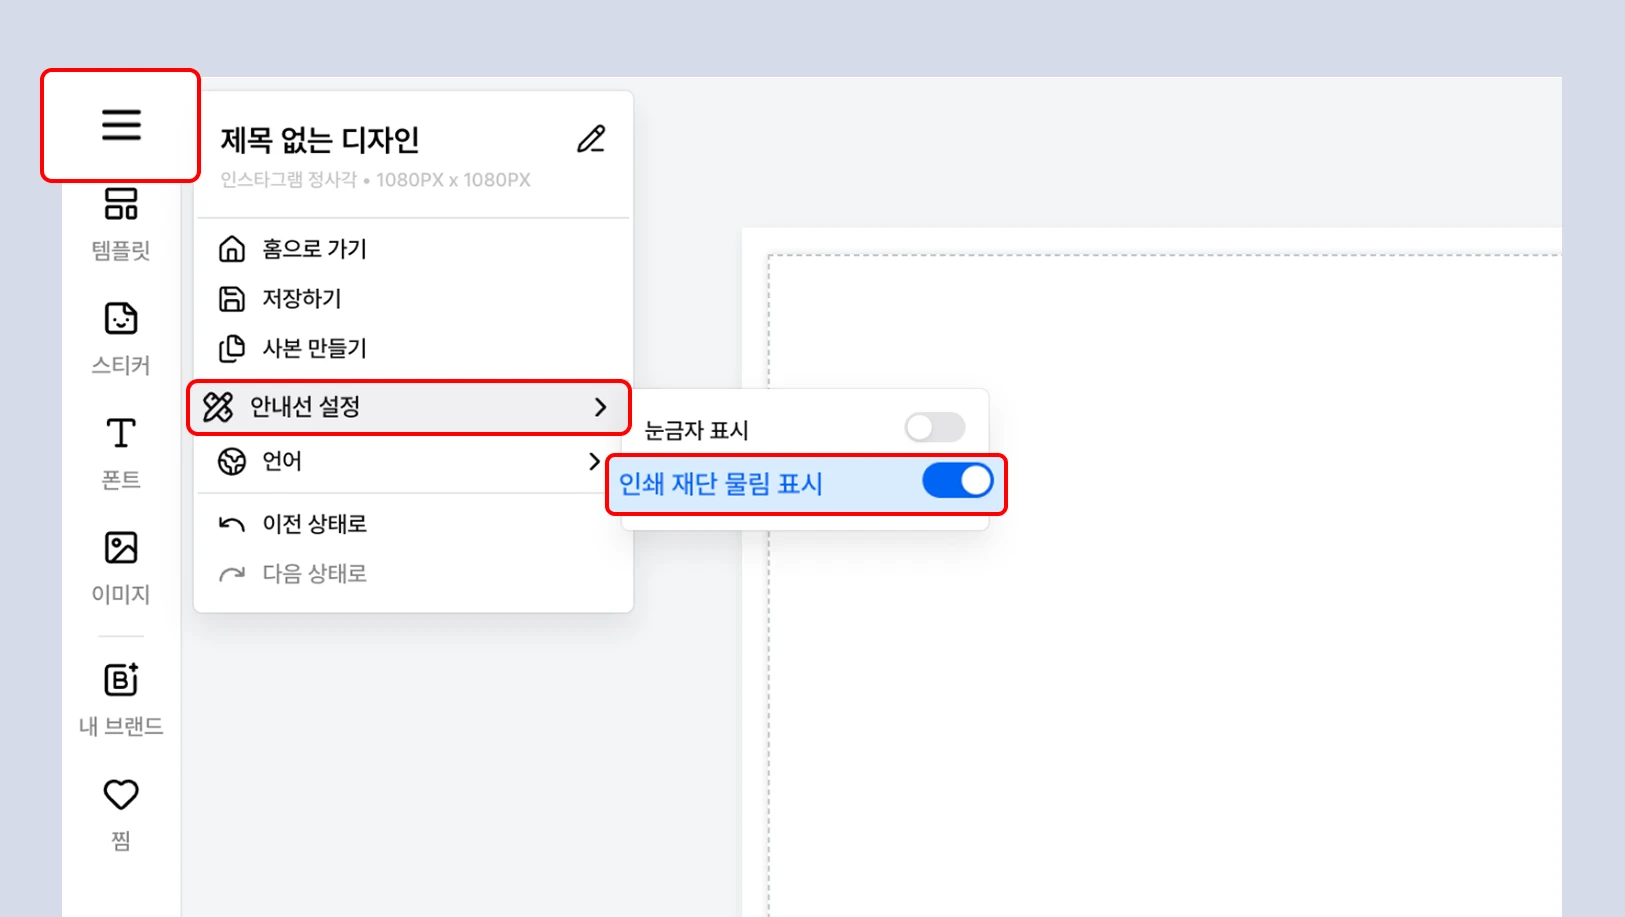Screen dimensions: 1625x917
Task: Open the 스티커 sticker panel
Action: click(x=121, y=339)
